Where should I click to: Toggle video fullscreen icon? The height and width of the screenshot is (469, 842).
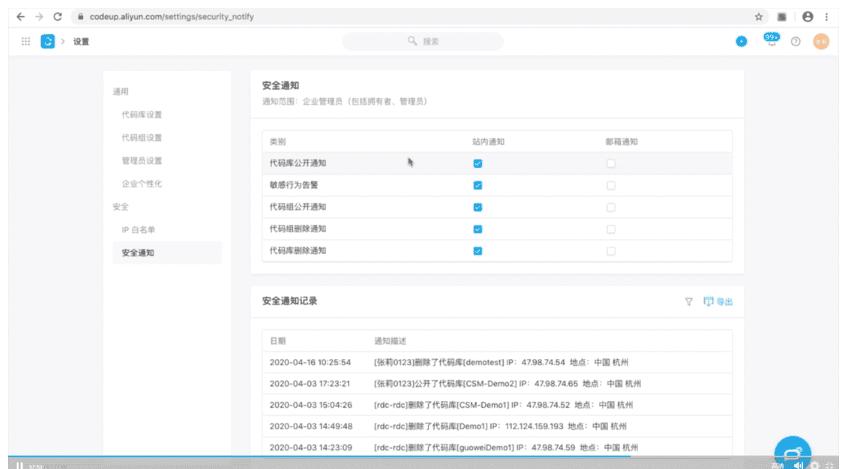(832, 465)
